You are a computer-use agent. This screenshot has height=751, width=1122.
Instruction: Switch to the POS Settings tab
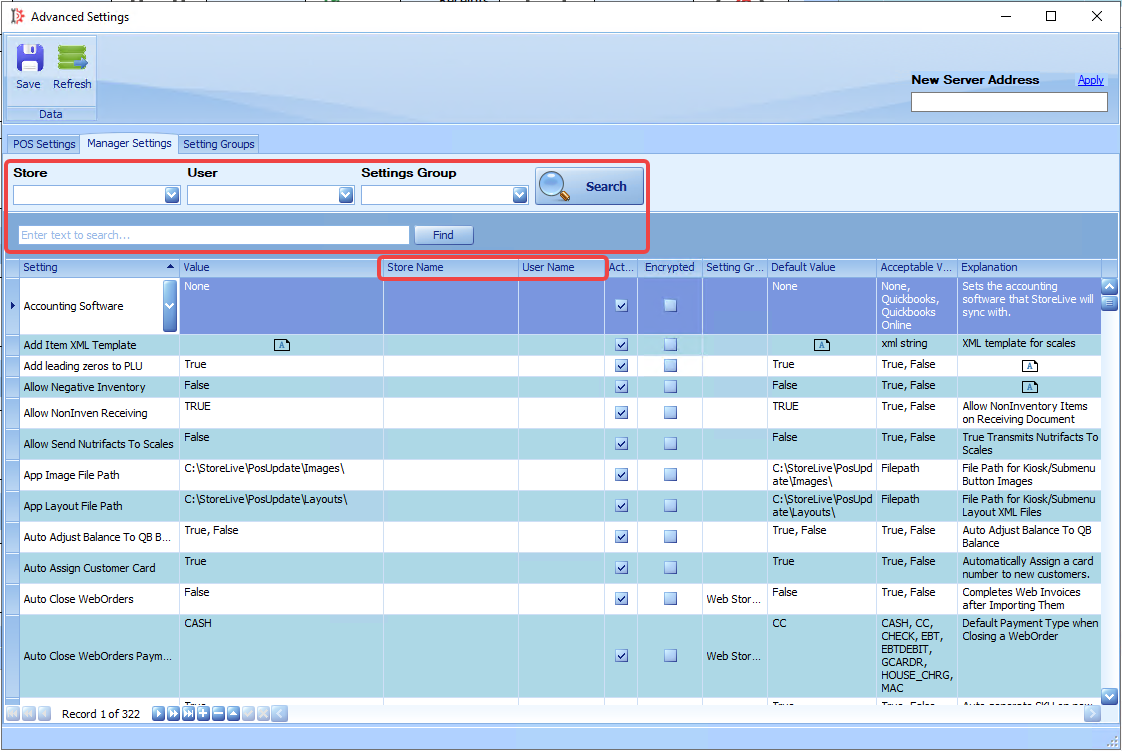(44, 144)
